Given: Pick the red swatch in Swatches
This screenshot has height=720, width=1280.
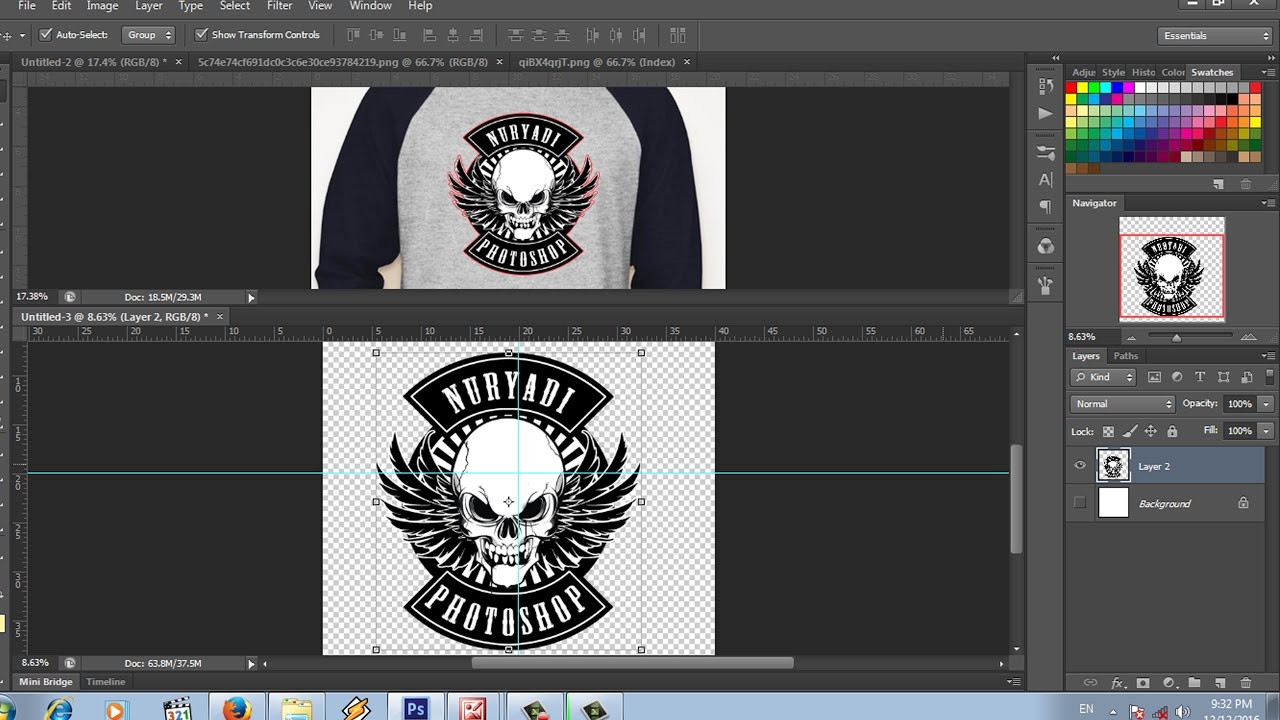Looking at the screenshot, I should (1070, 88).
